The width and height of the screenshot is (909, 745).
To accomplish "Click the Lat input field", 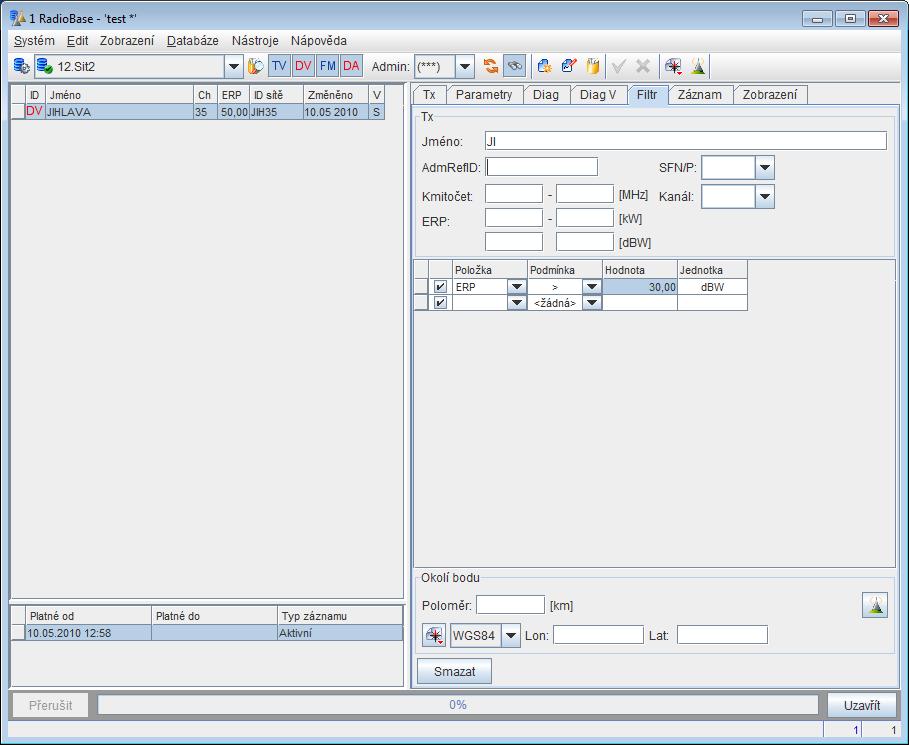I will pyautogui.click(x=722, y=635).
